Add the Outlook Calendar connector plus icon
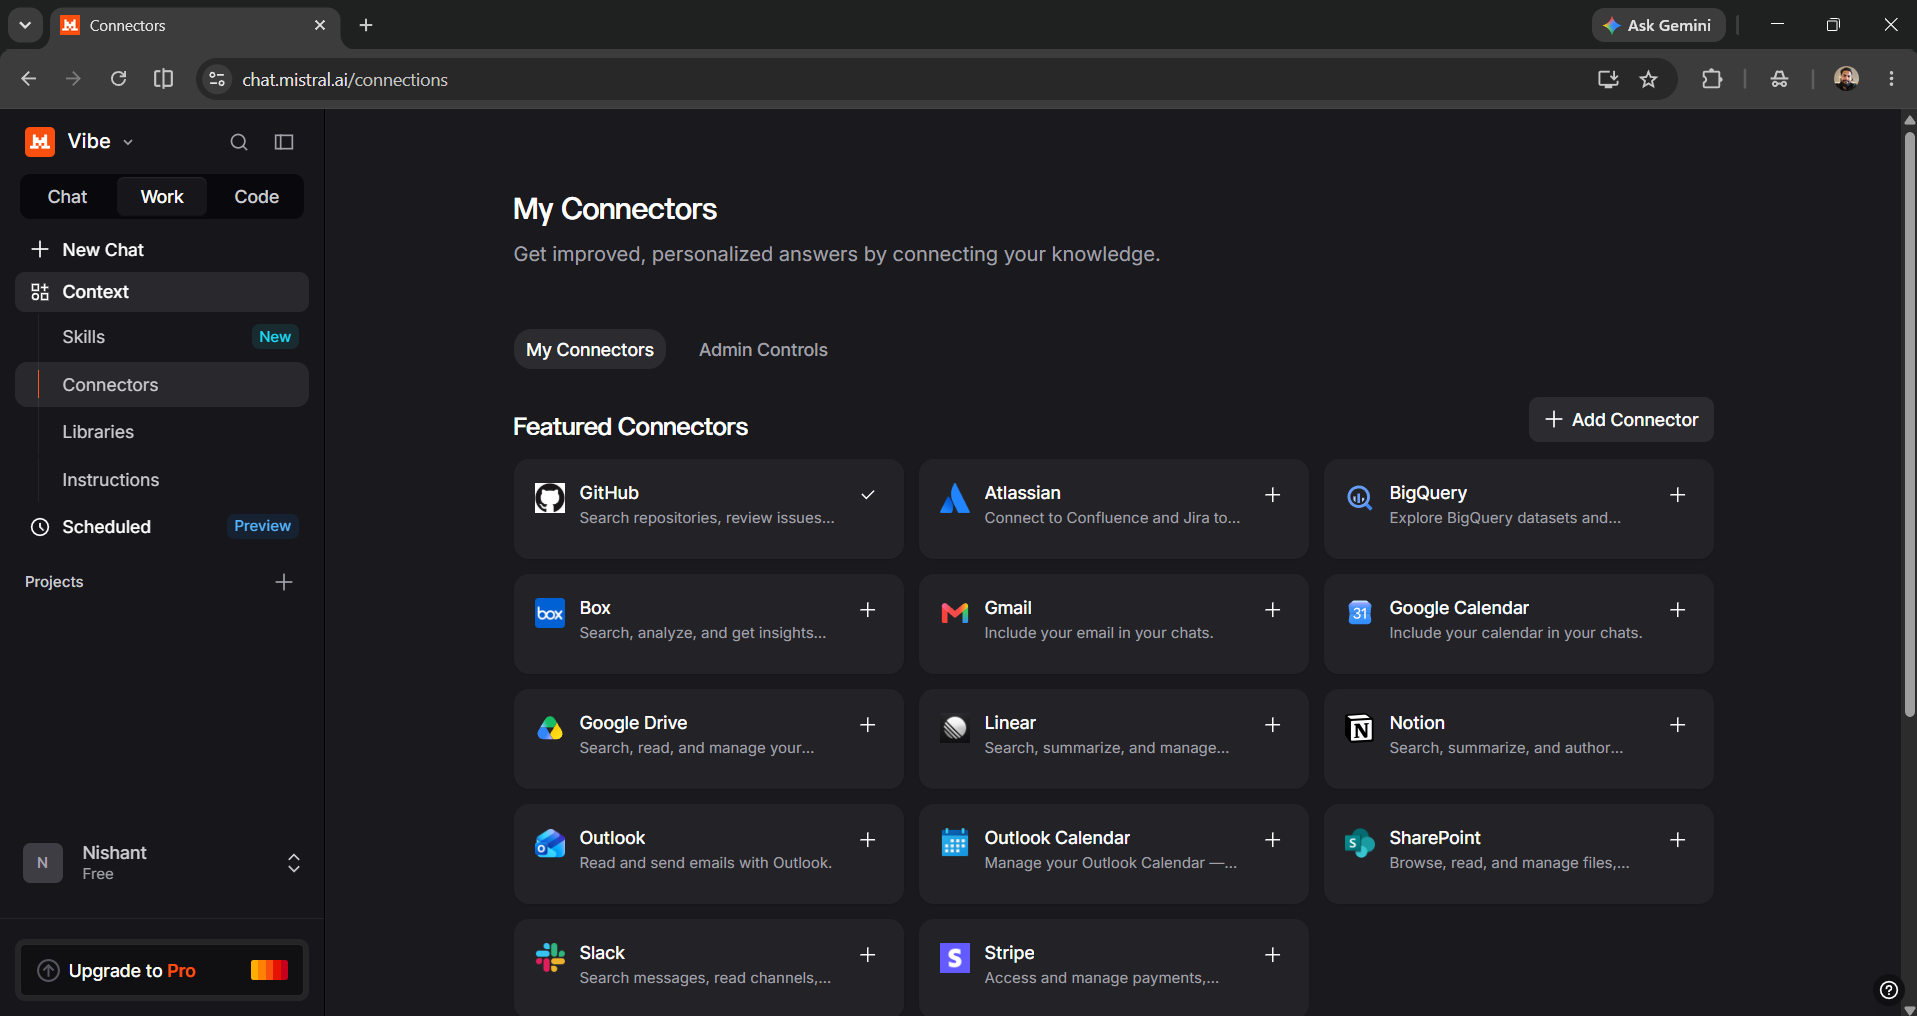The width and height of the screenshot is (1917, 1016). tap(1273, 840)
